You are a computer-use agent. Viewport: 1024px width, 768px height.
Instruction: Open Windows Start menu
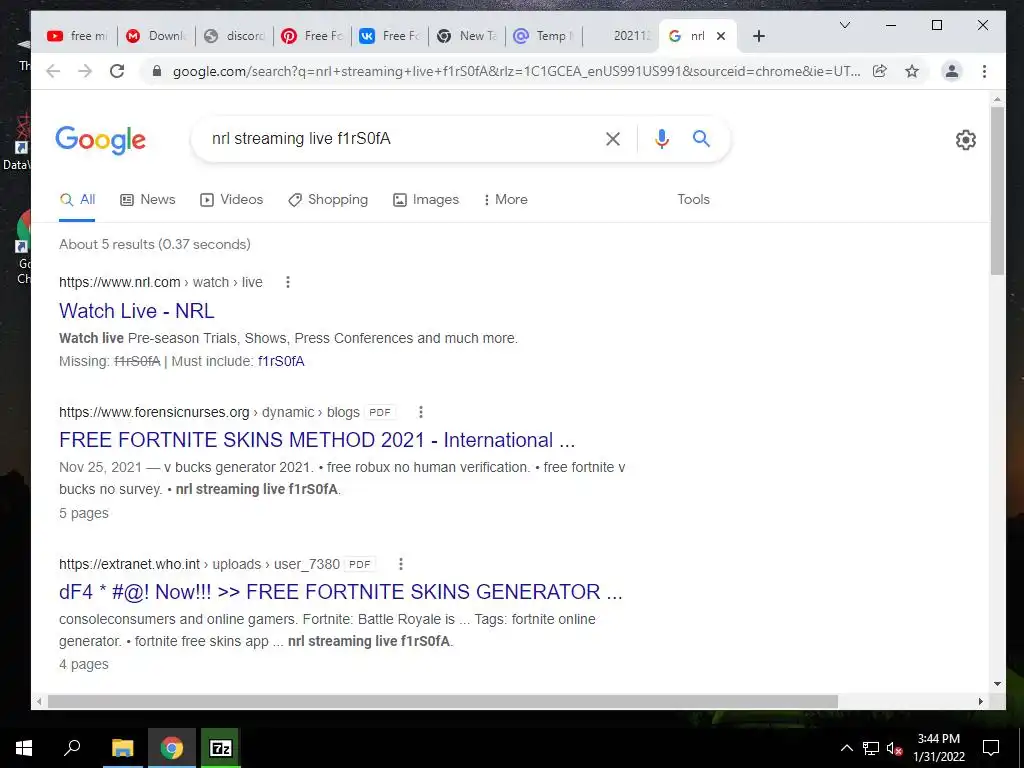24,748
